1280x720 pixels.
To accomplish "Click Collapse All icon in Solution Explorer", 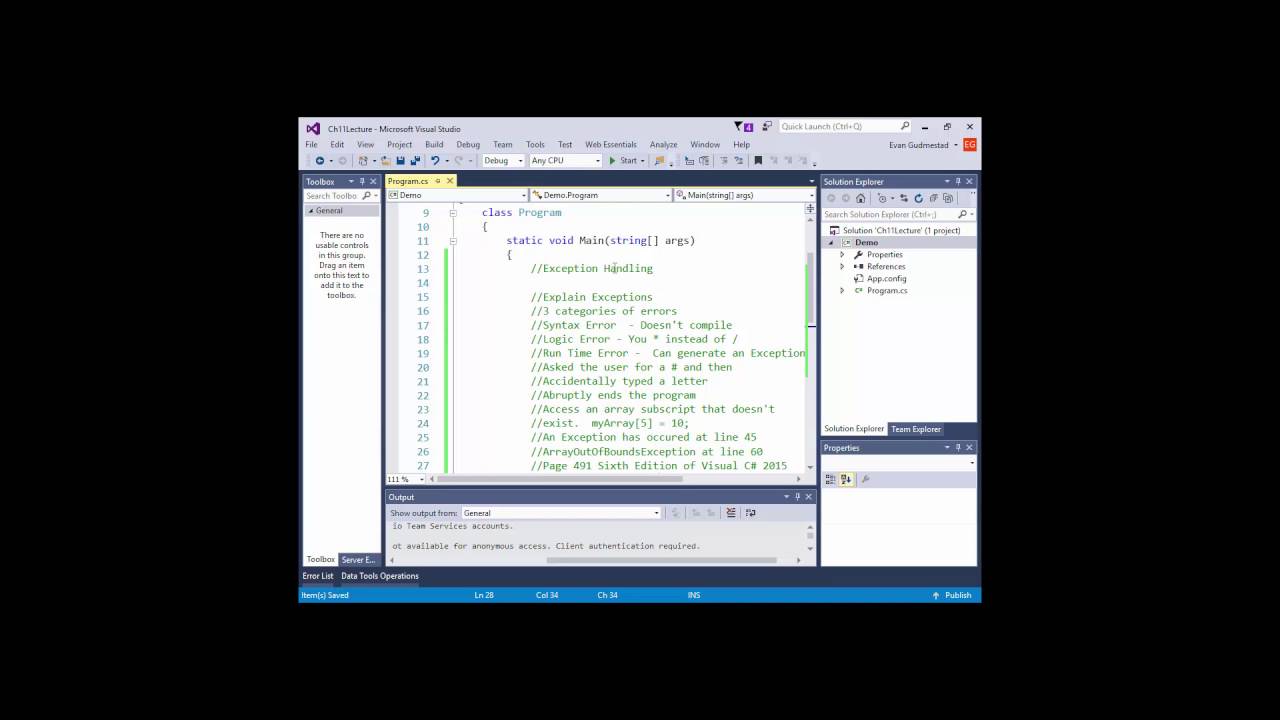I will 933,198.
